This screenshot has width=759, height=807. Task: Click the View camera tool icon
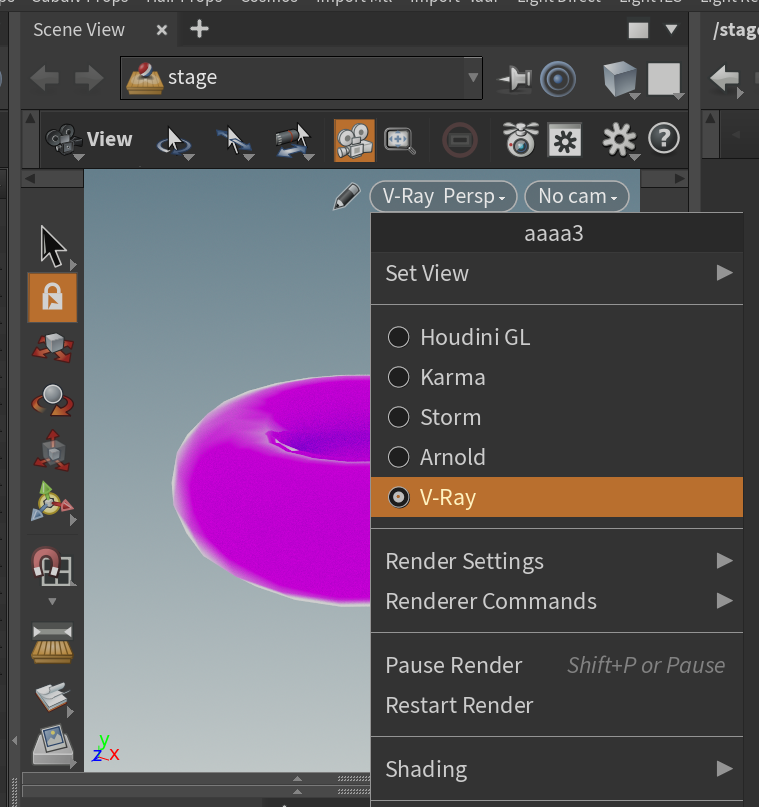pyautogui.click(x=64, y=139)
